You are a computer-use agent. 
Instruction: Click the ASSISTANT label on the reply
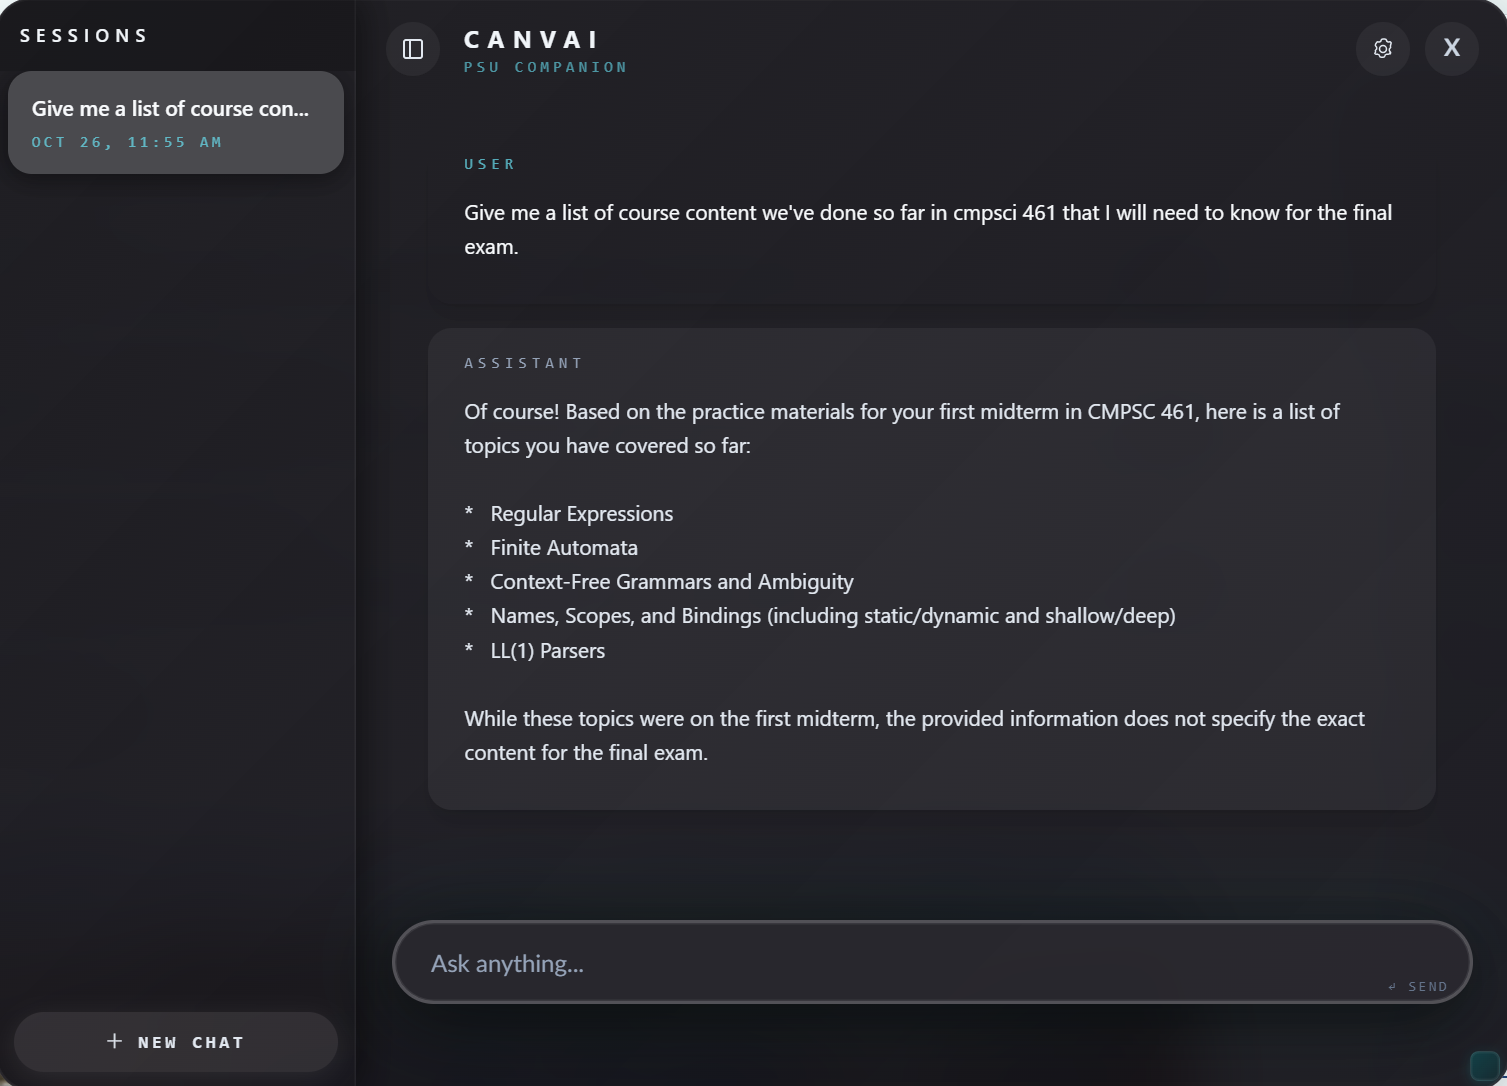pos(524,363)
